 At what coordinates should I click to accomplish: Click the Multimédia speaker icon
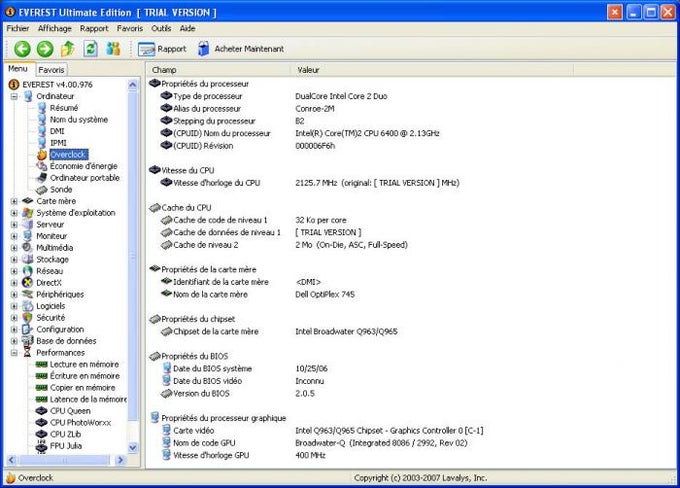tap(28, 247)
